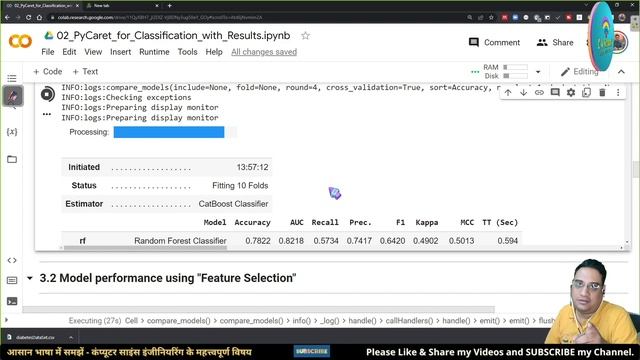This screenshot has height=360, width=640.
Task: Close the PyCaret notebook browser tab
Action: [x=77, y=6]
